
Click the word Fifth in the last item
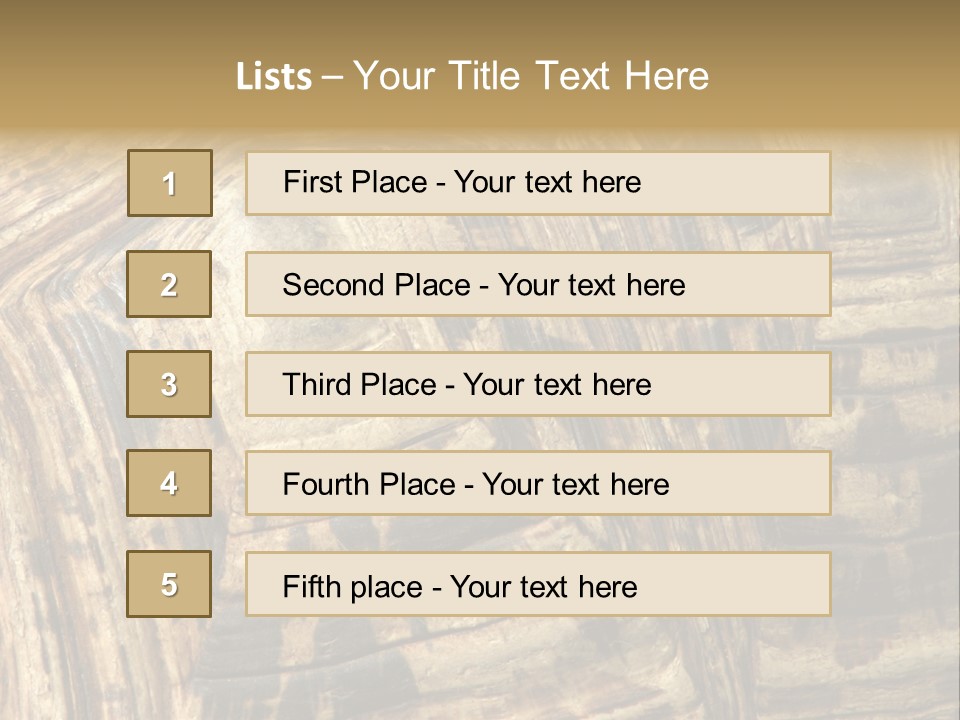[313, 586]
